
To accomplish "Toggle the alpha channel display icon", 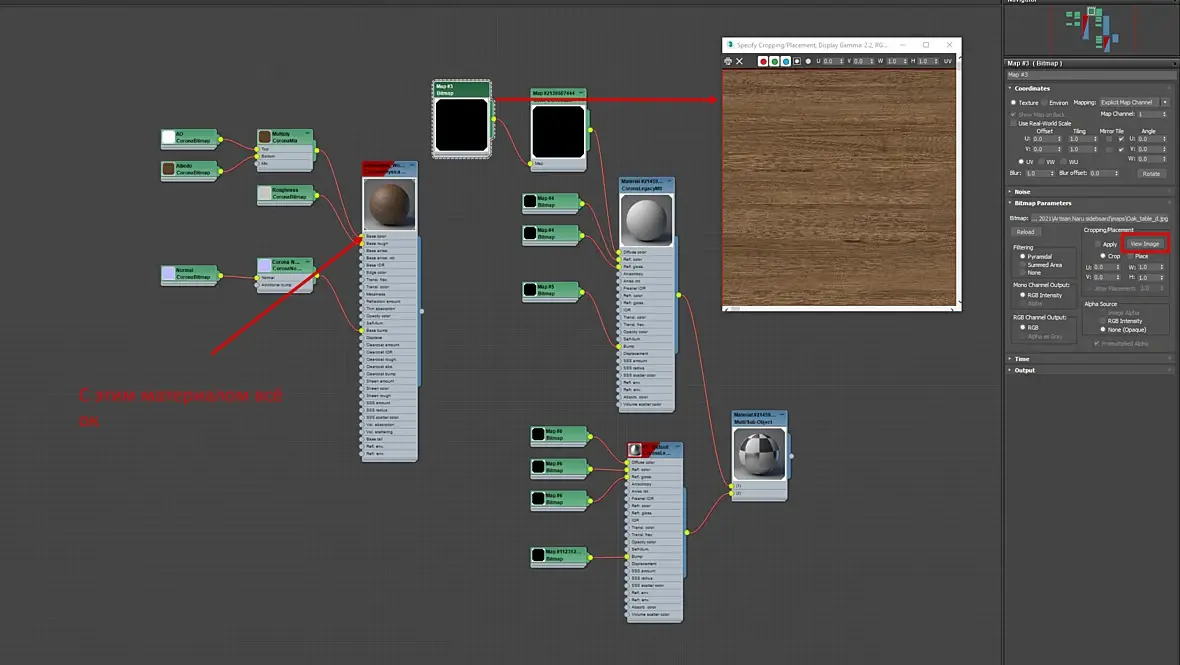I will (x=797, y=61).
